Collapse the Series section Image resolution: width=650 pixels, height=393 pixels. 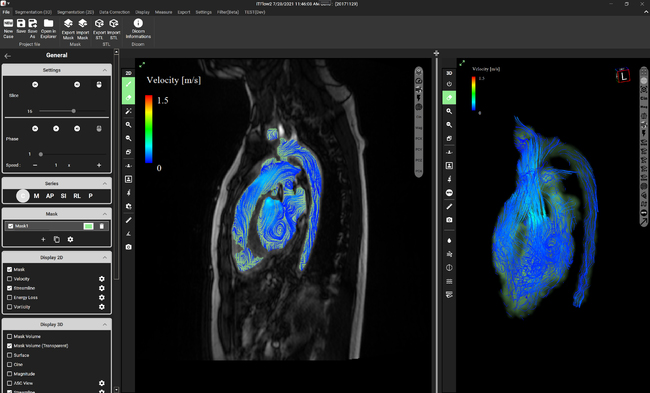[104, 184]
